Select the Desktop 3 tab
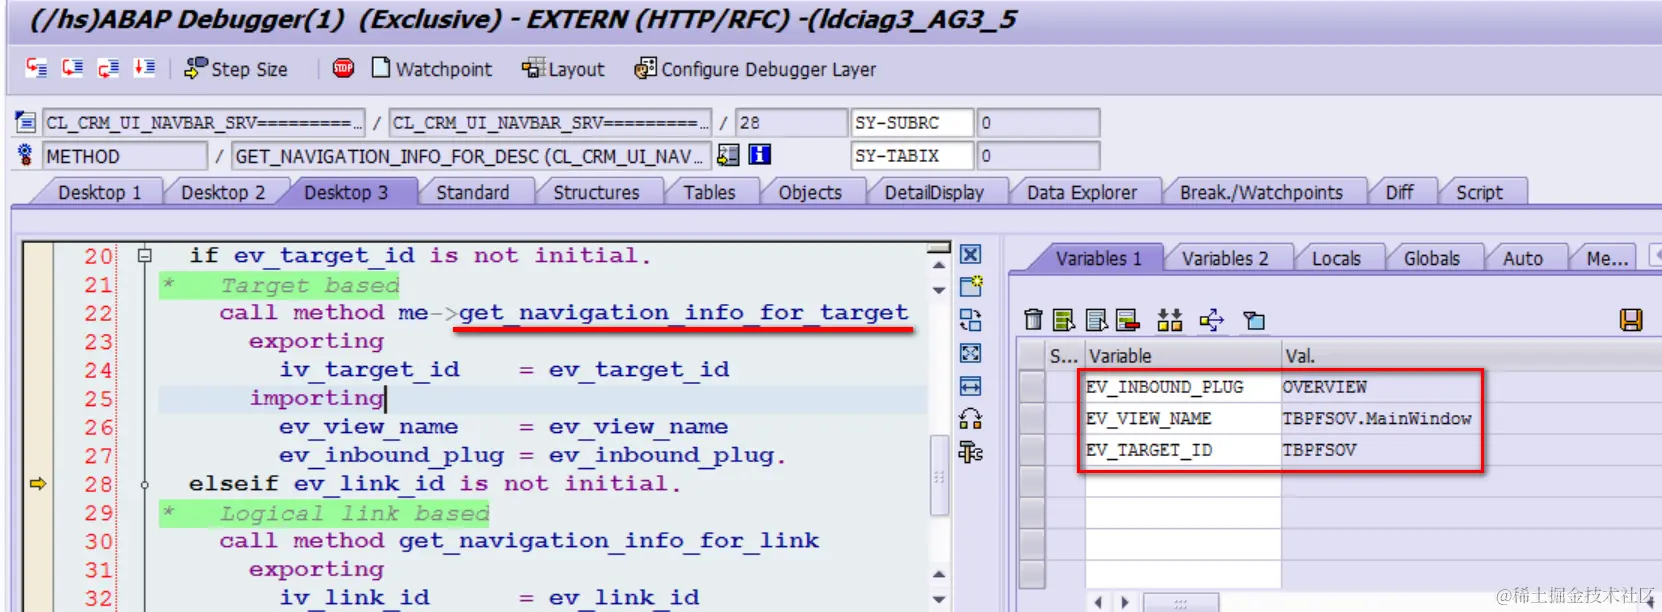This screenshot has width=1662, height=612. click(x=346, y=192)
